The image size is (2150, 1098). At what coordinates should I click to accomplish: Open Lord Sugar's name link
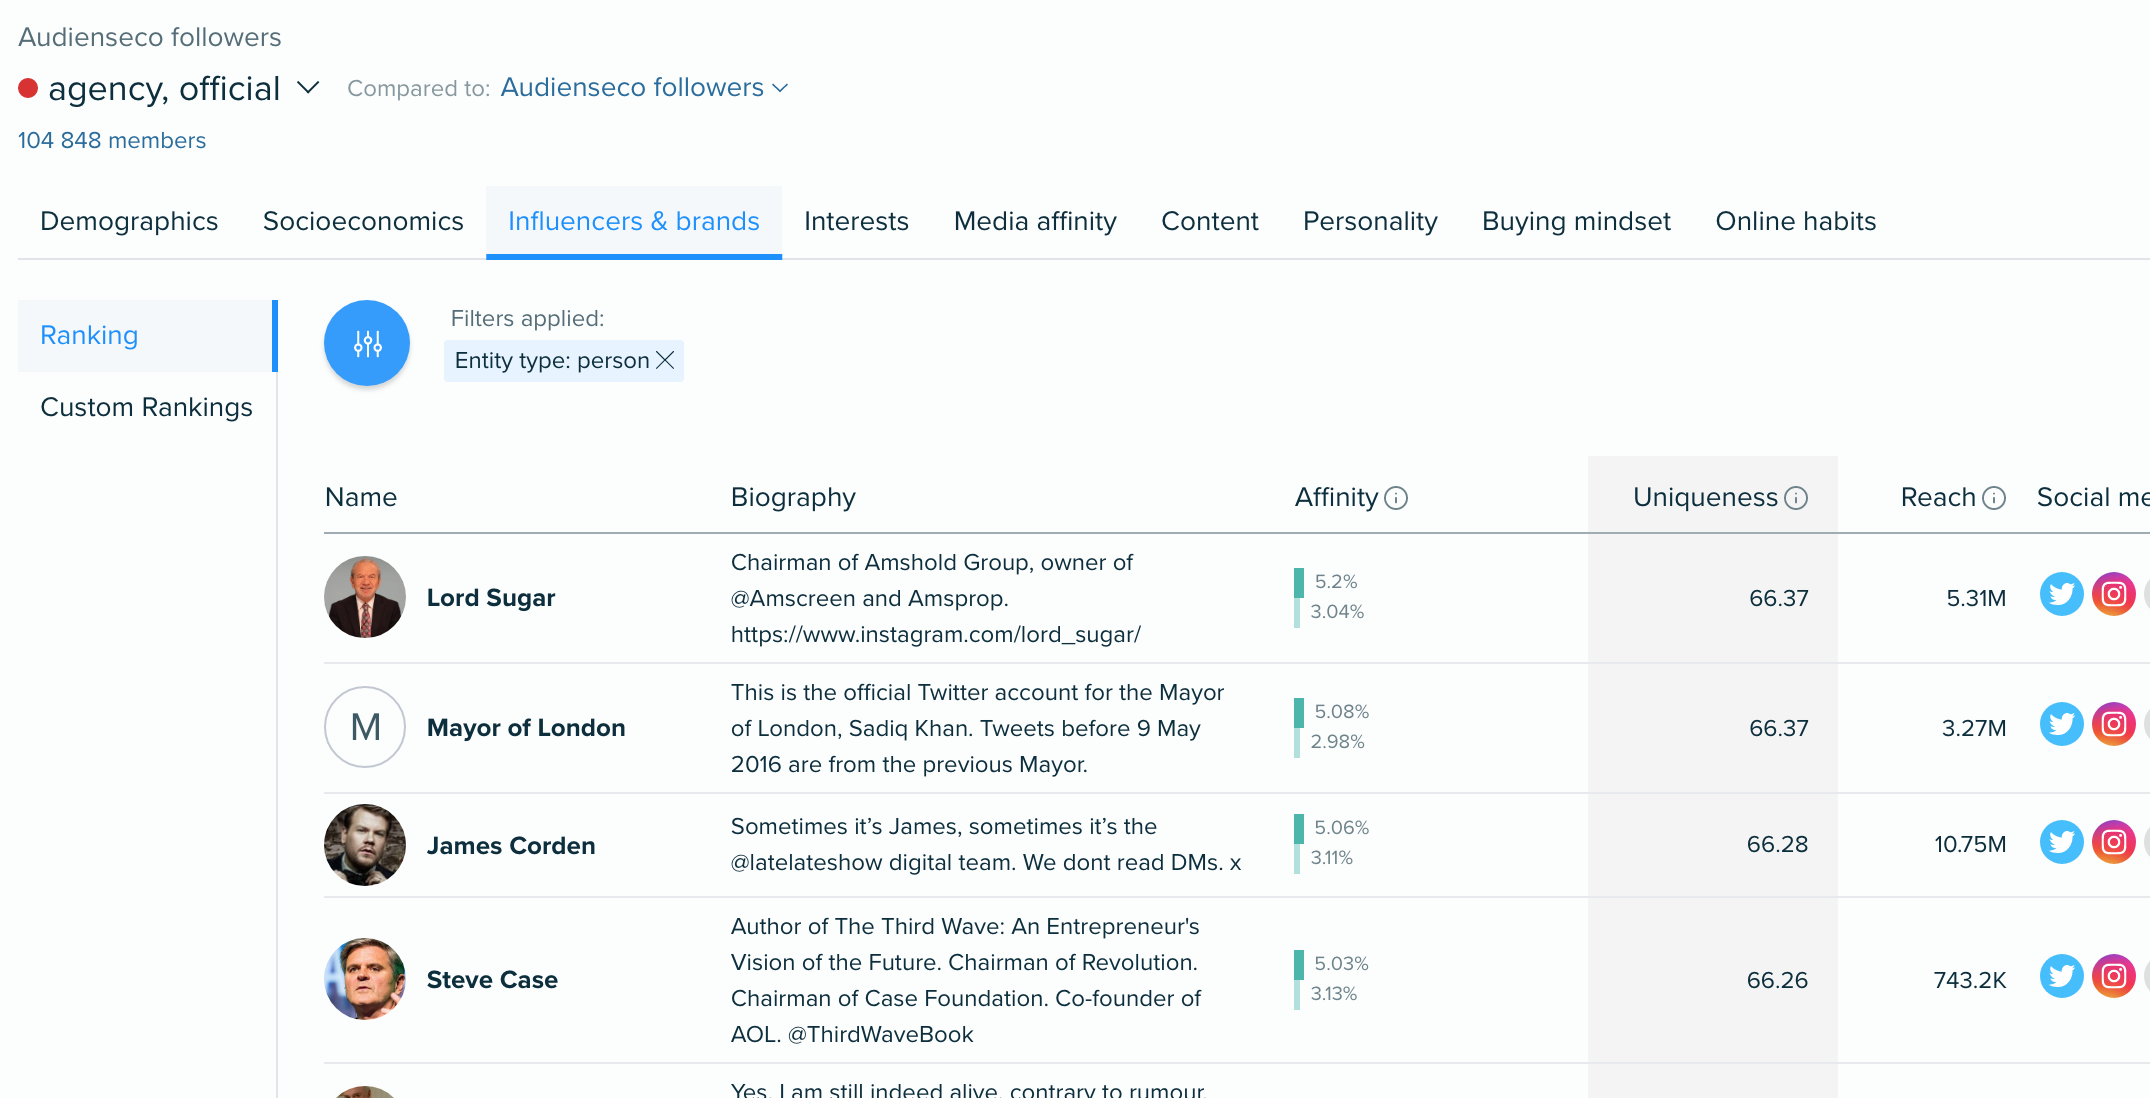point(490,598)
